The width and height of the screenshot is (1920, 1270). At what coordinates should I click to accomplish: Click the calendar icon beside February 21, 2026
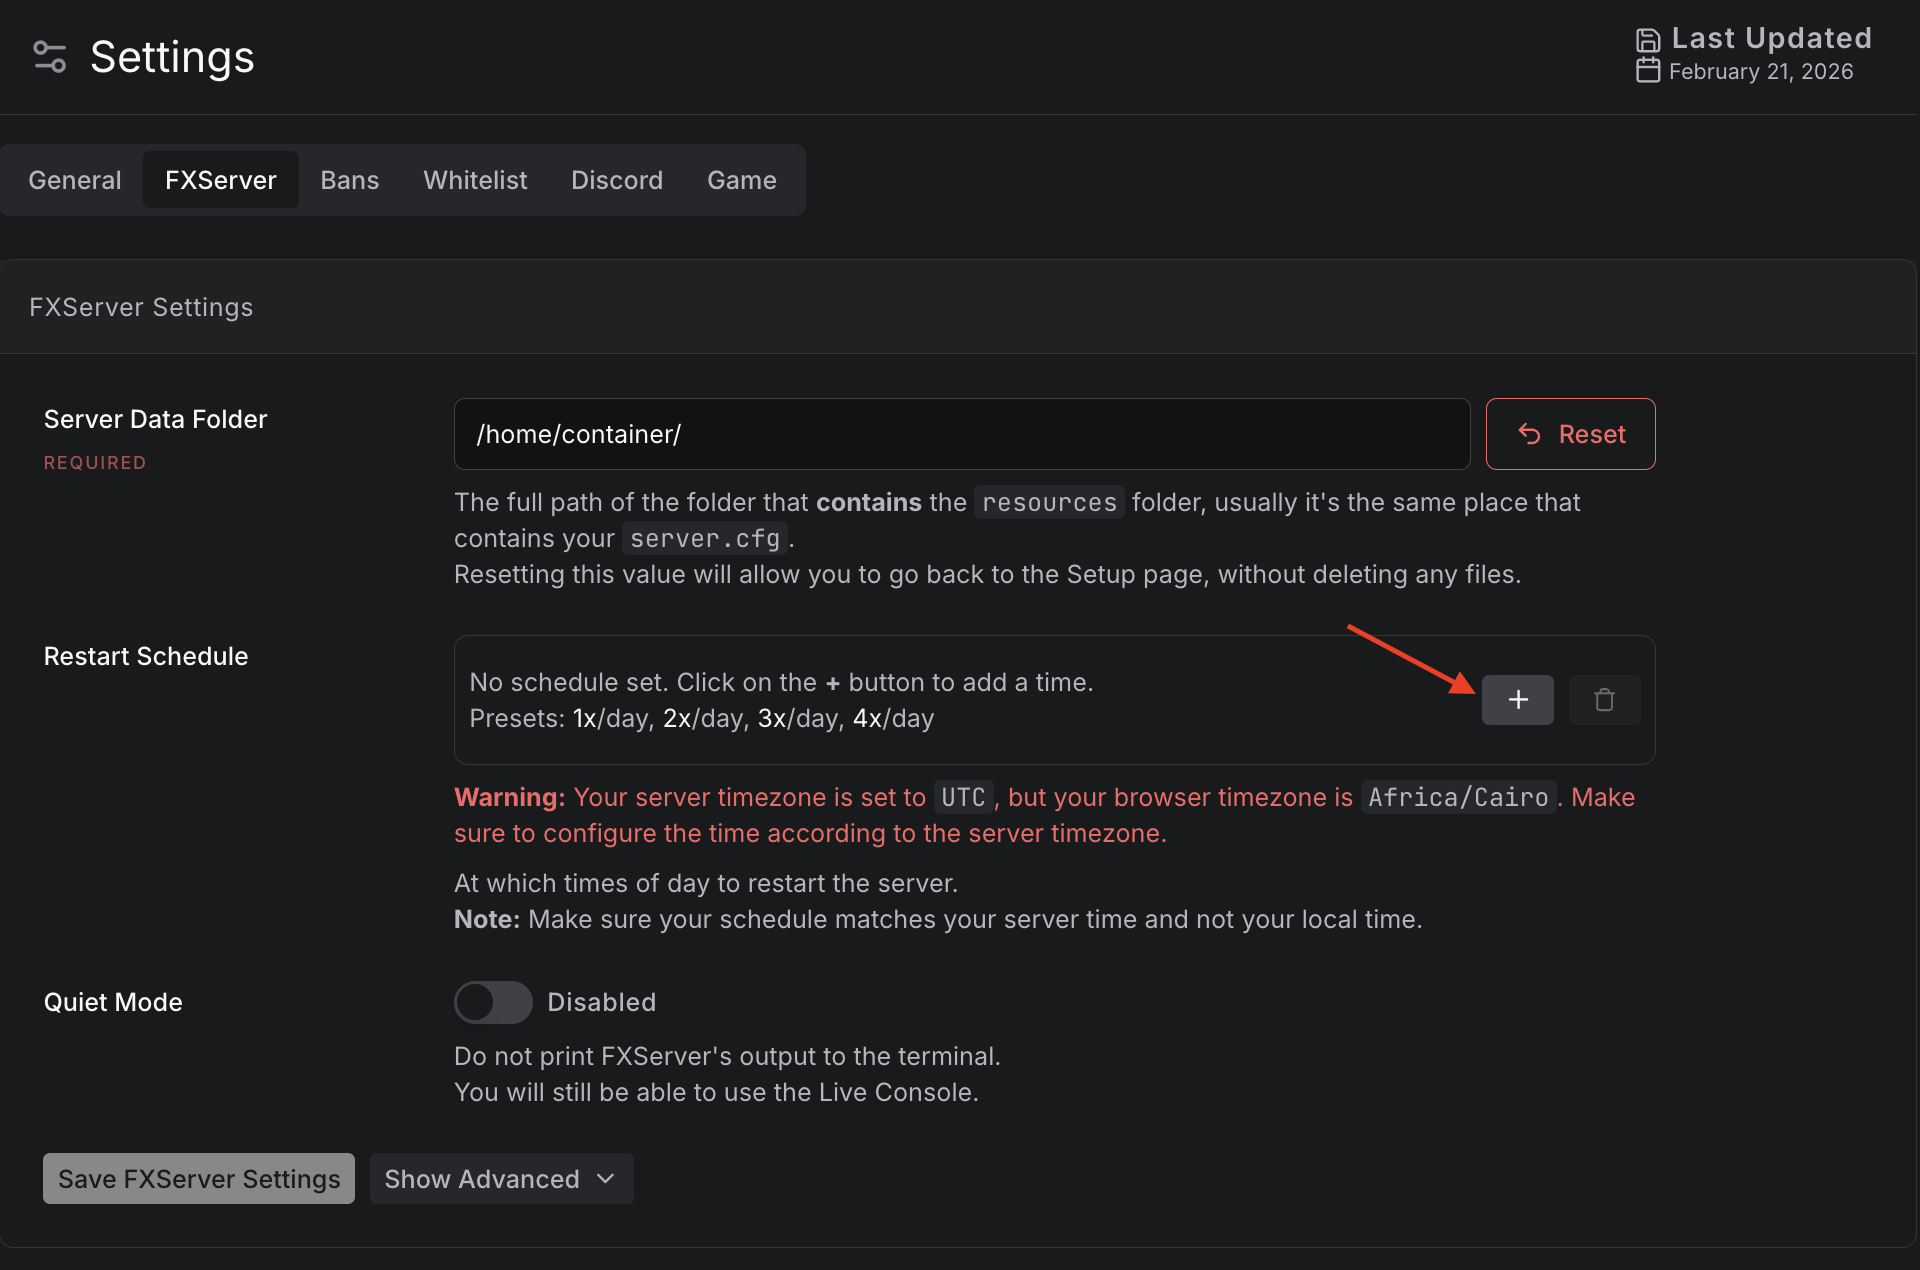point(1647,70)
